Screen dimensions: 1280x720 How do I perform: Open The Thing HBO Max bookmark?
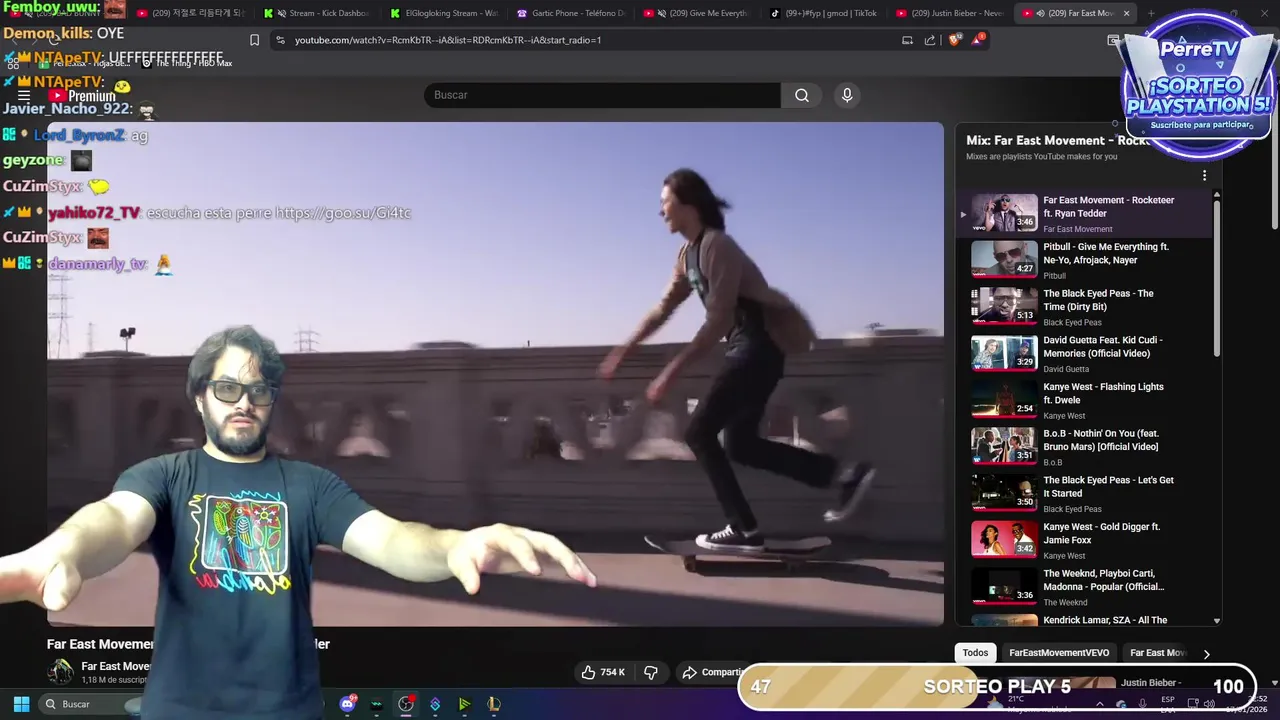tap(187, 63)
